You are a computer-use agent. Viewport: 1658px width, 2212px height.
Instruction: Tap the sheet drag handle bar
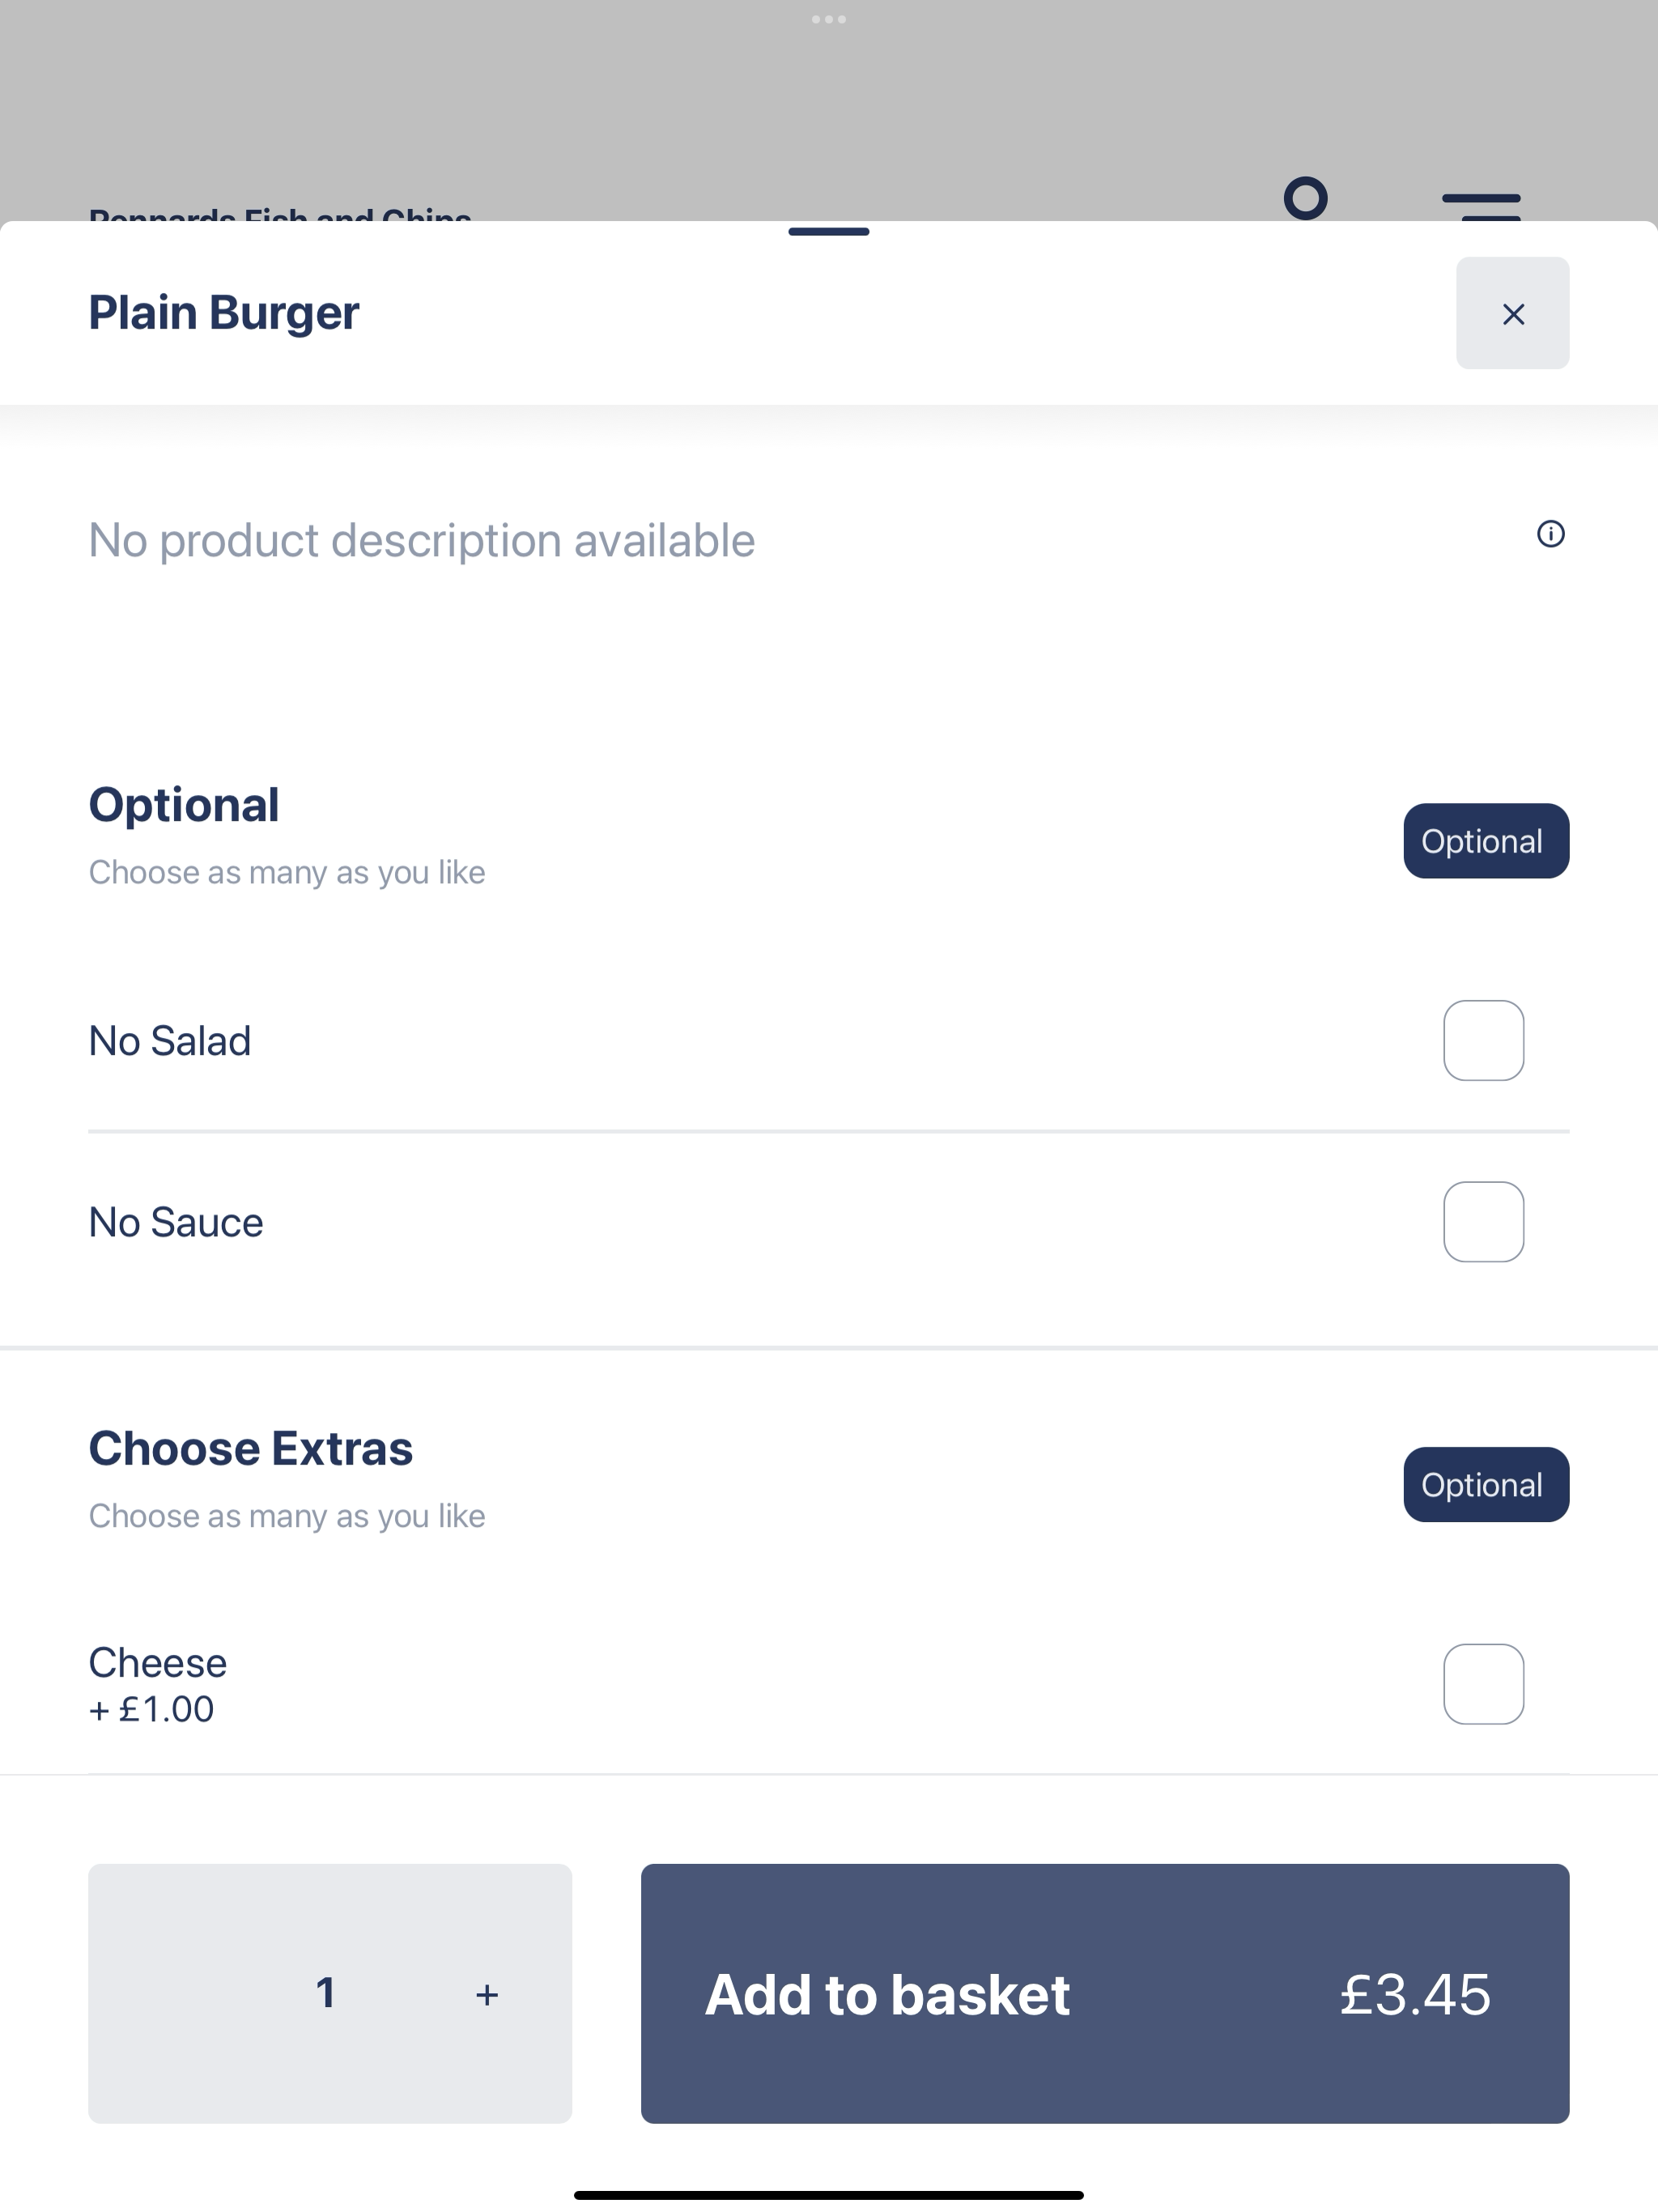pos(828,232)
